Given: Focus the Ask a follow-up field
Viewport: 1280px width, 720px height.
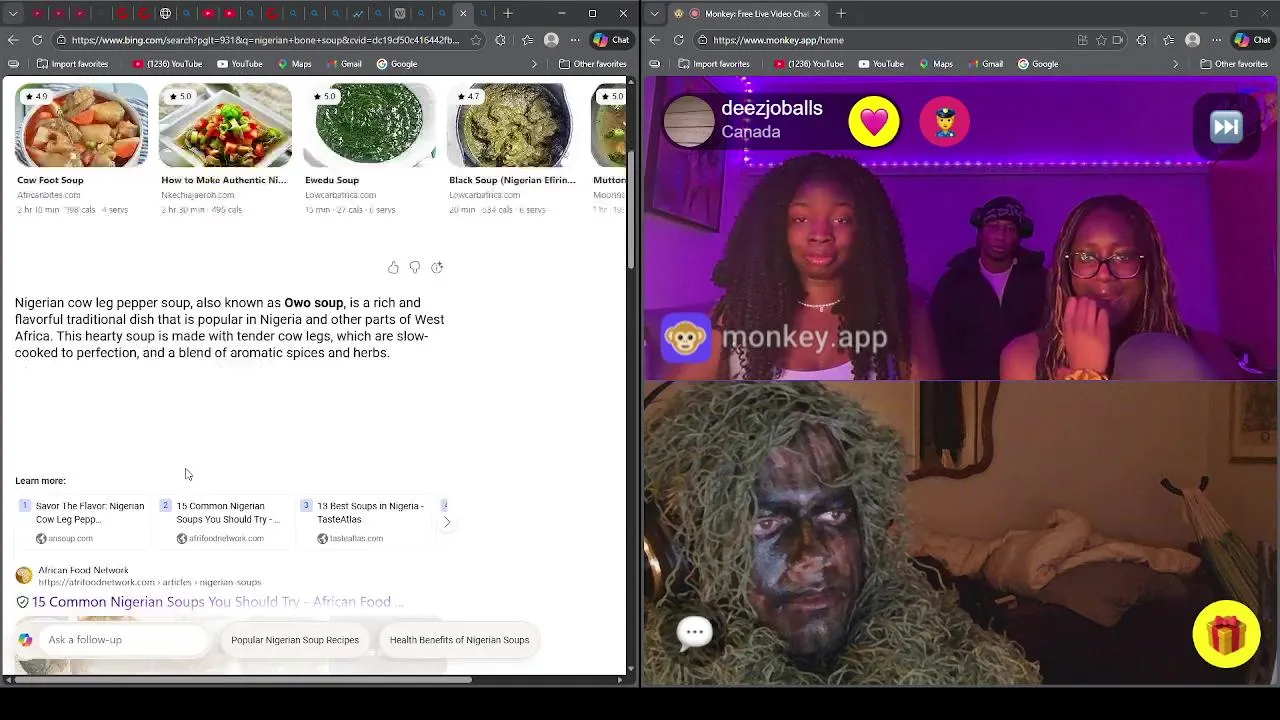Looking at the screenshot, I should 126,640.
